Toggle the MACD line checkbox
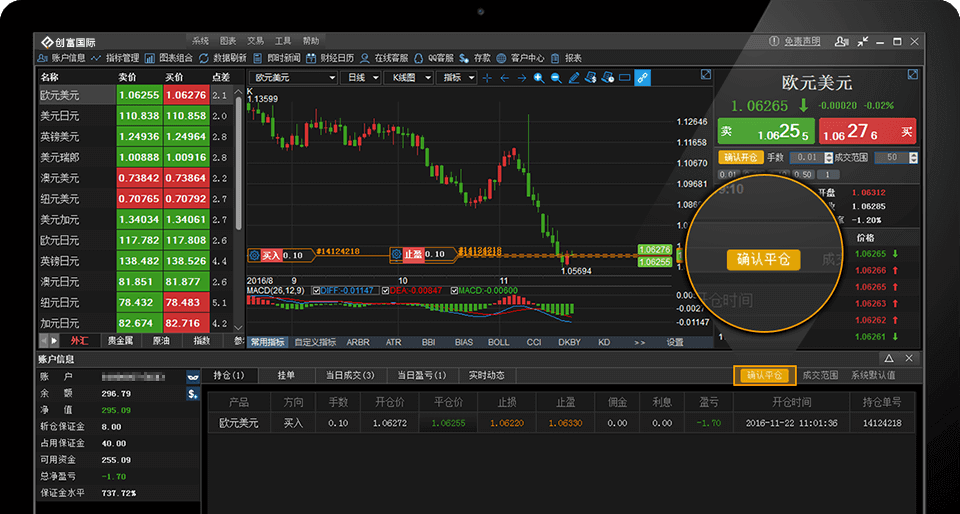The width and height of the screenshot is (960, 514). click(x=454, y=291)
